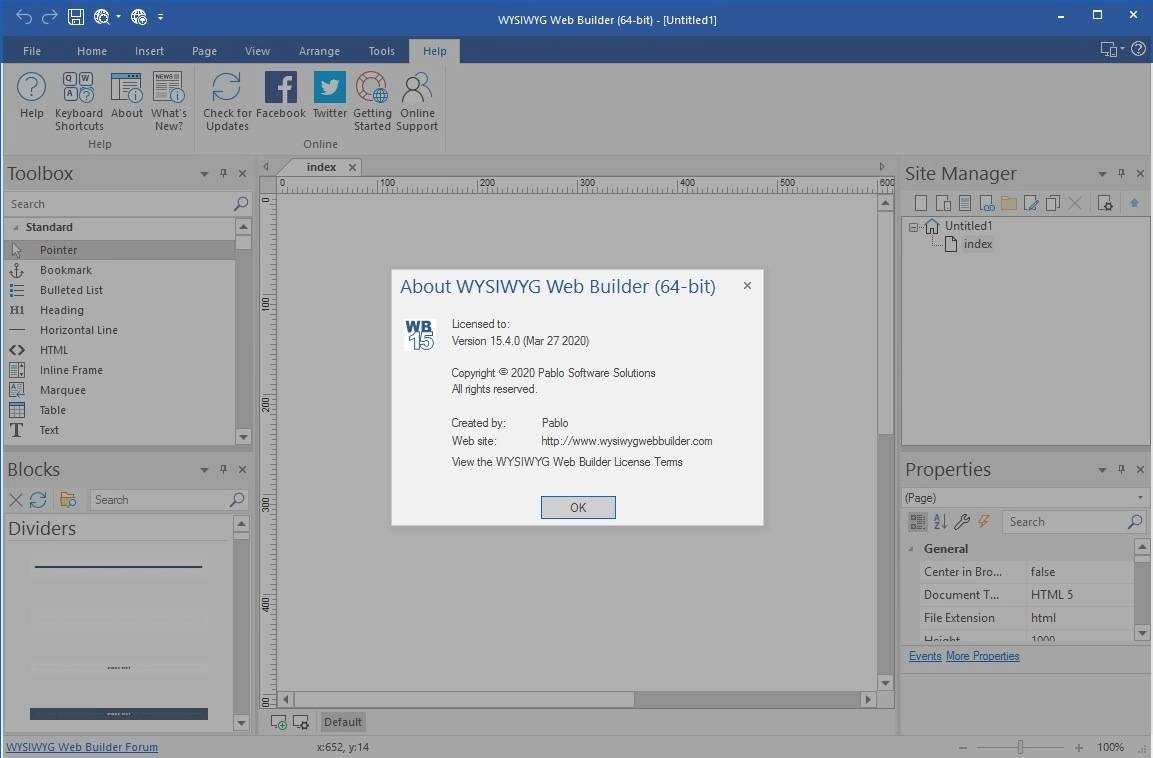Click alphabetical sort icon in Properties
The image size is (1153, 758).
[x=940, y=521]
